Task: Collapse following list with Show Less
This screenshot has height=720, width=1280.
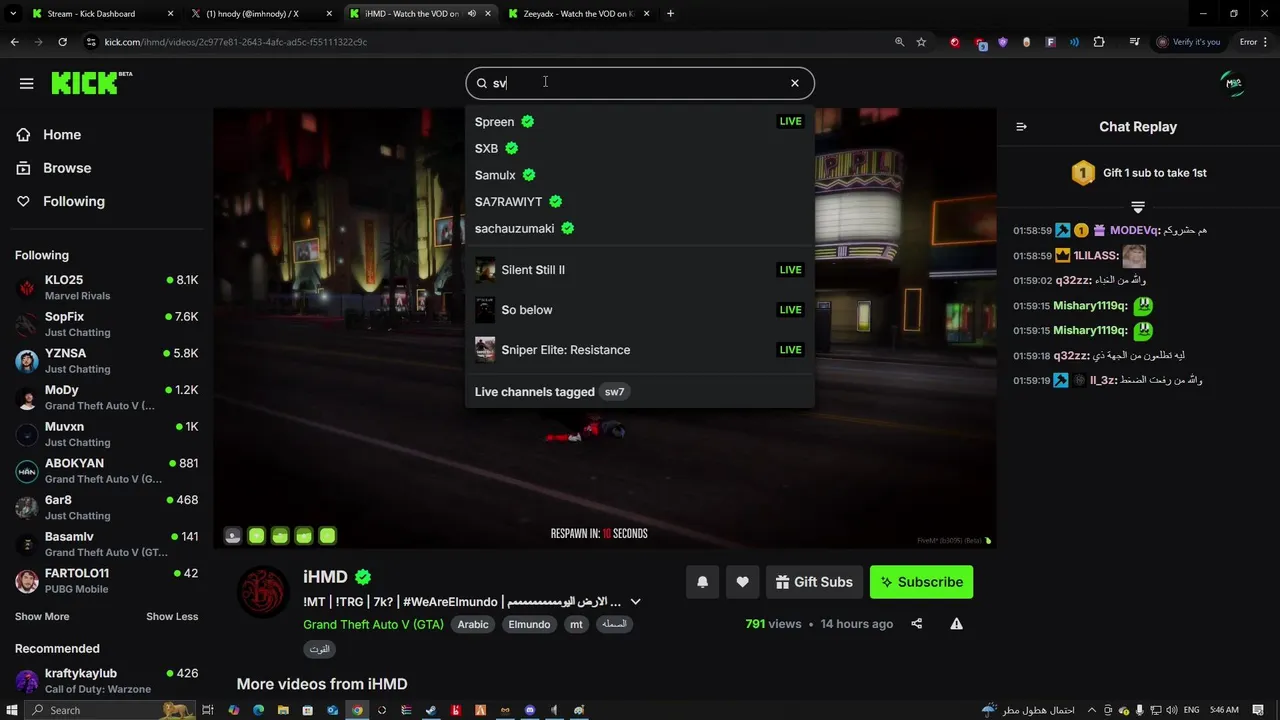Action: pyautogui.click(x=172, y=617)
